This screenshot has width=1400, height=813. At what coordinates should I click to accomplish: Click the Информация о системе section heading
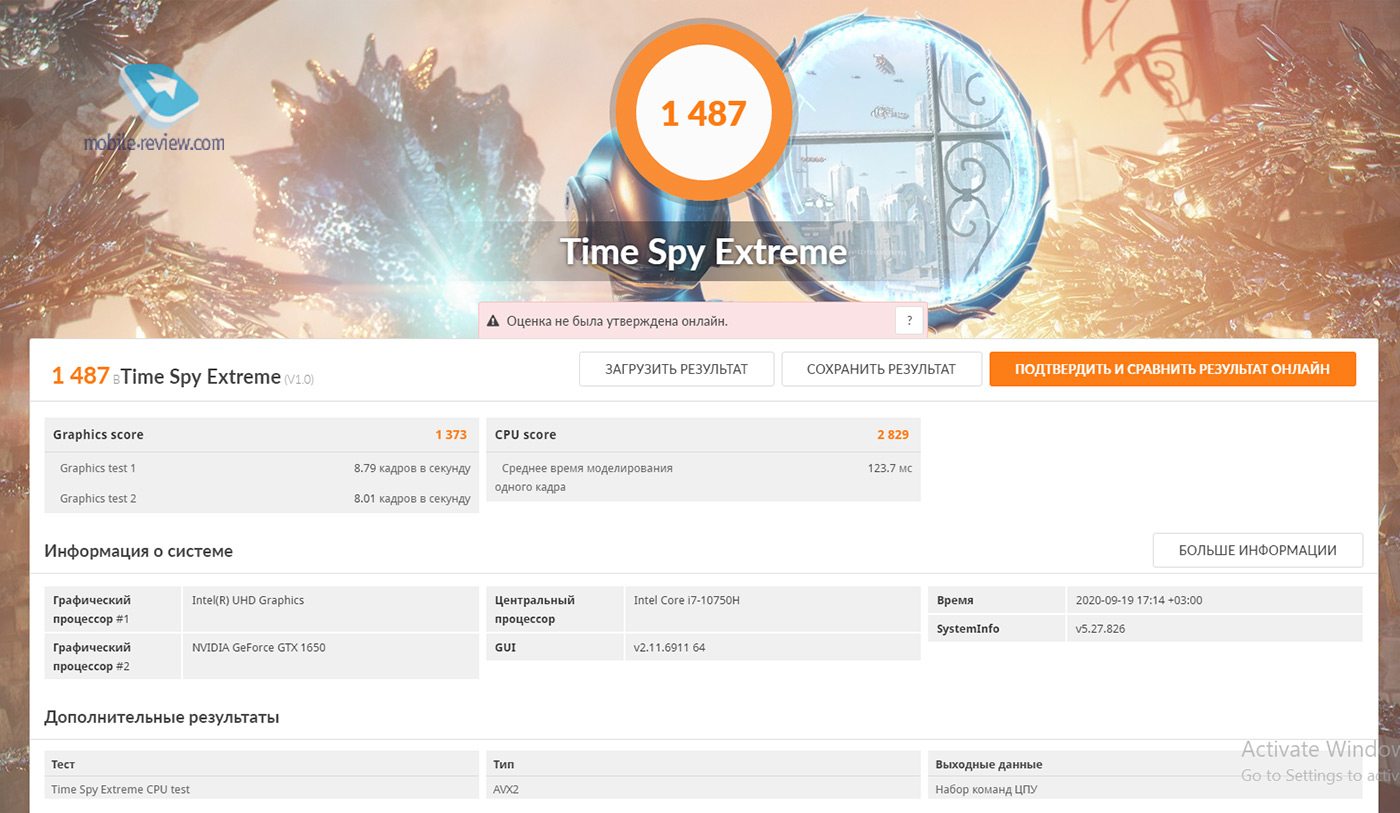click(x=139, y=551)
